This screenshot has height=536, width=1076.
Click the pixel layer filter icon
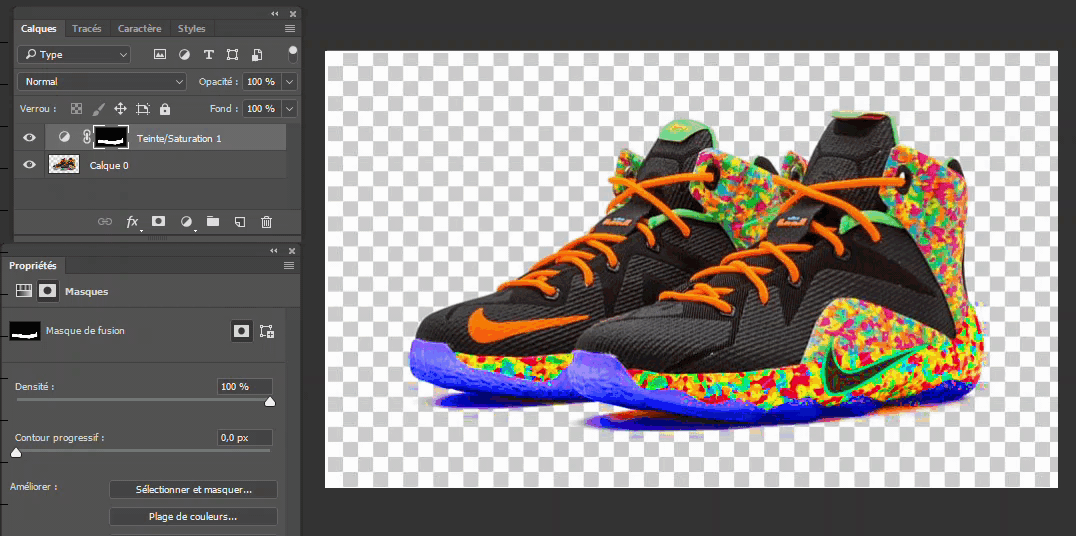click(x=160, y=55)
